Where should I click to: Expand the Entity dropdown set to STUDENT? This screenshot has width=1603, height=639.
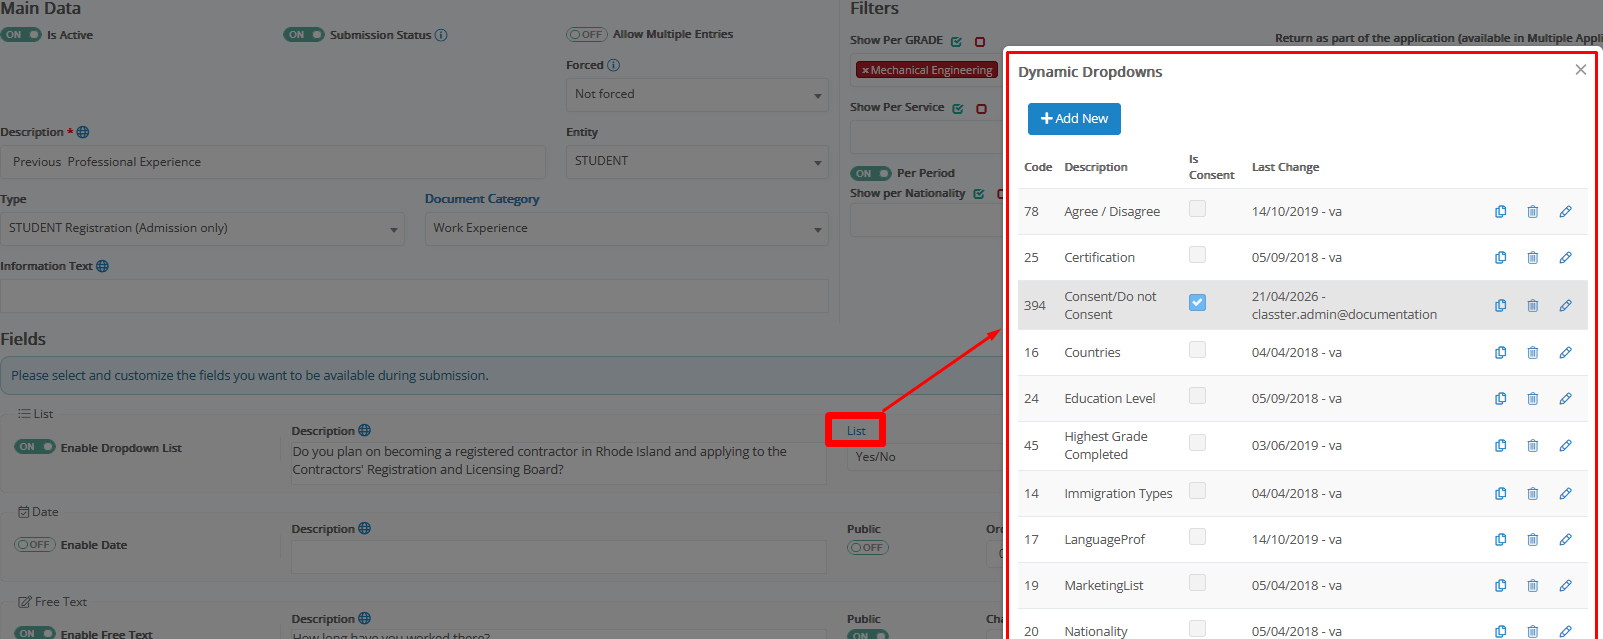click(x=696, y=162)
